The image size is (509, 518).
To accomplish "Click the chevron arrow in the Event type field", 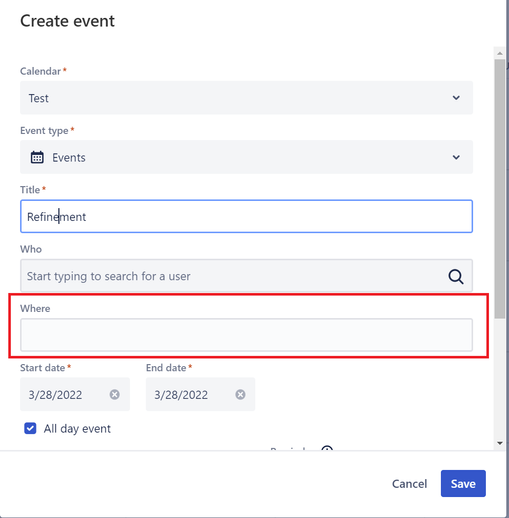I will point(456,157).
